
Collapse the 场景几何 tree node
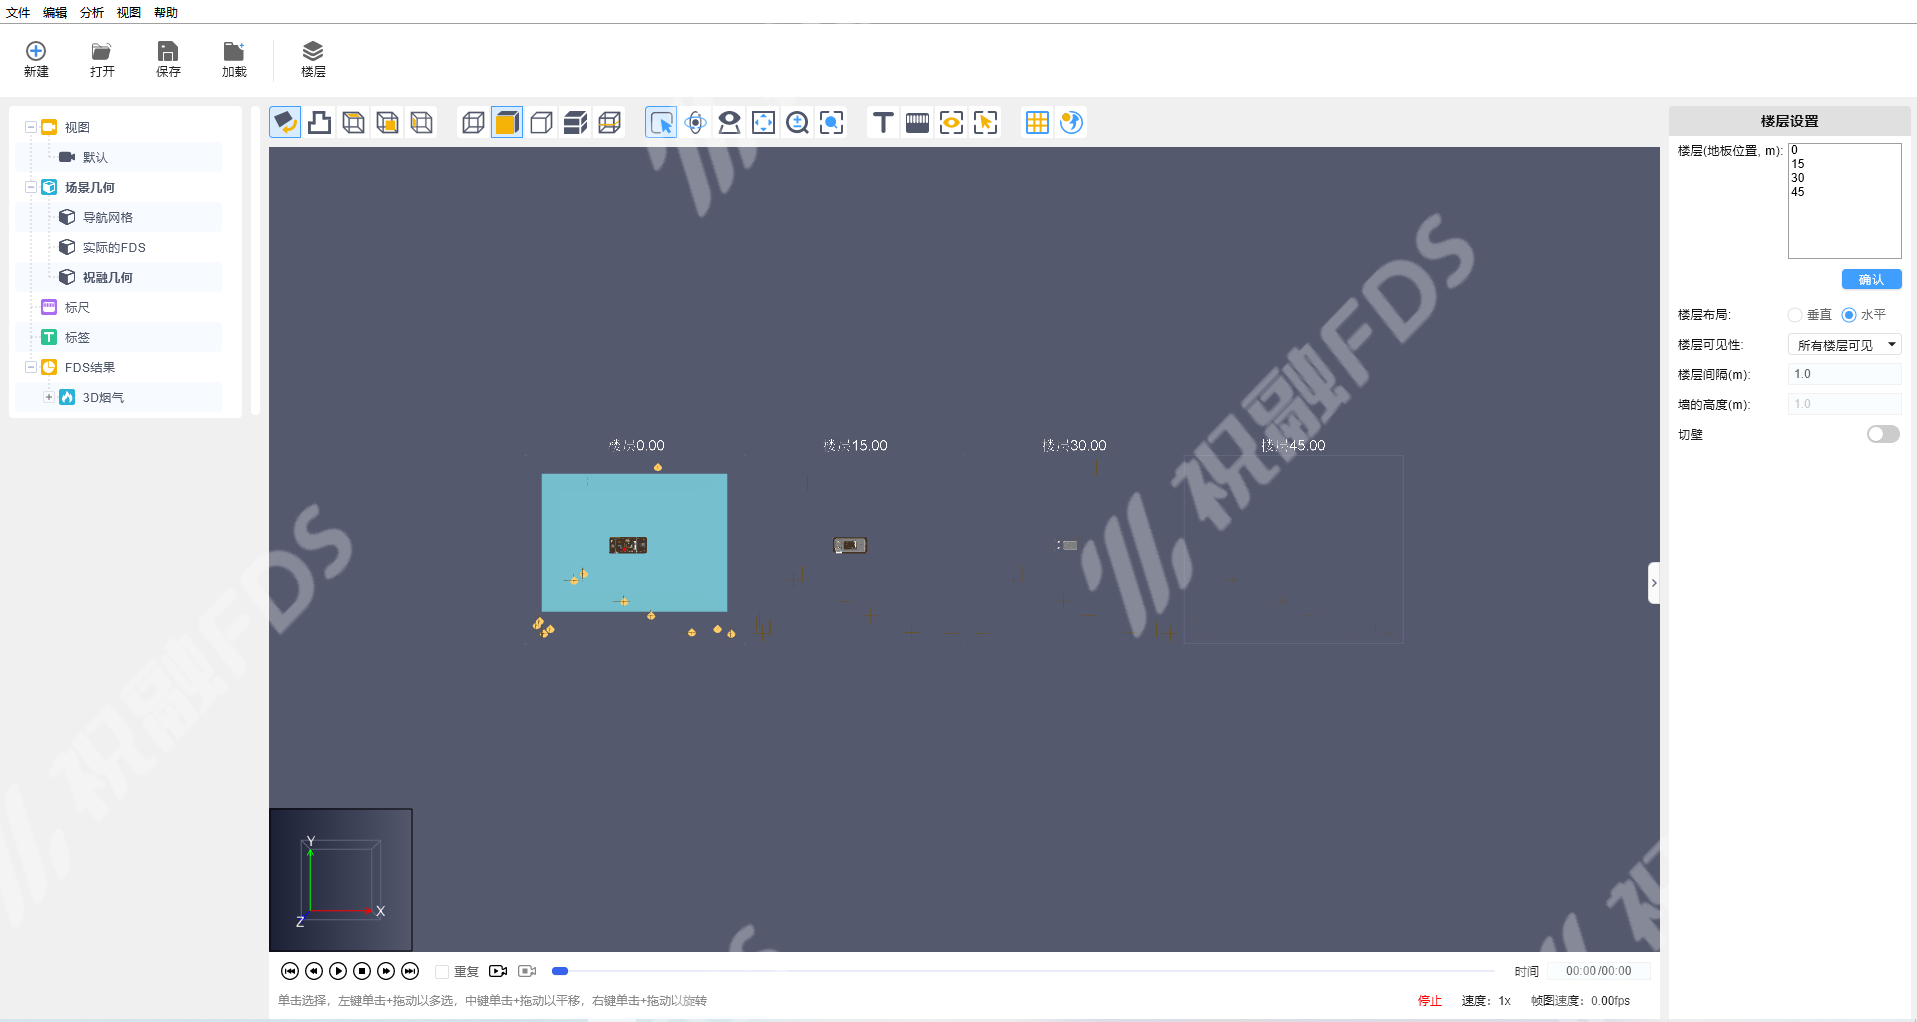point(31,187)
